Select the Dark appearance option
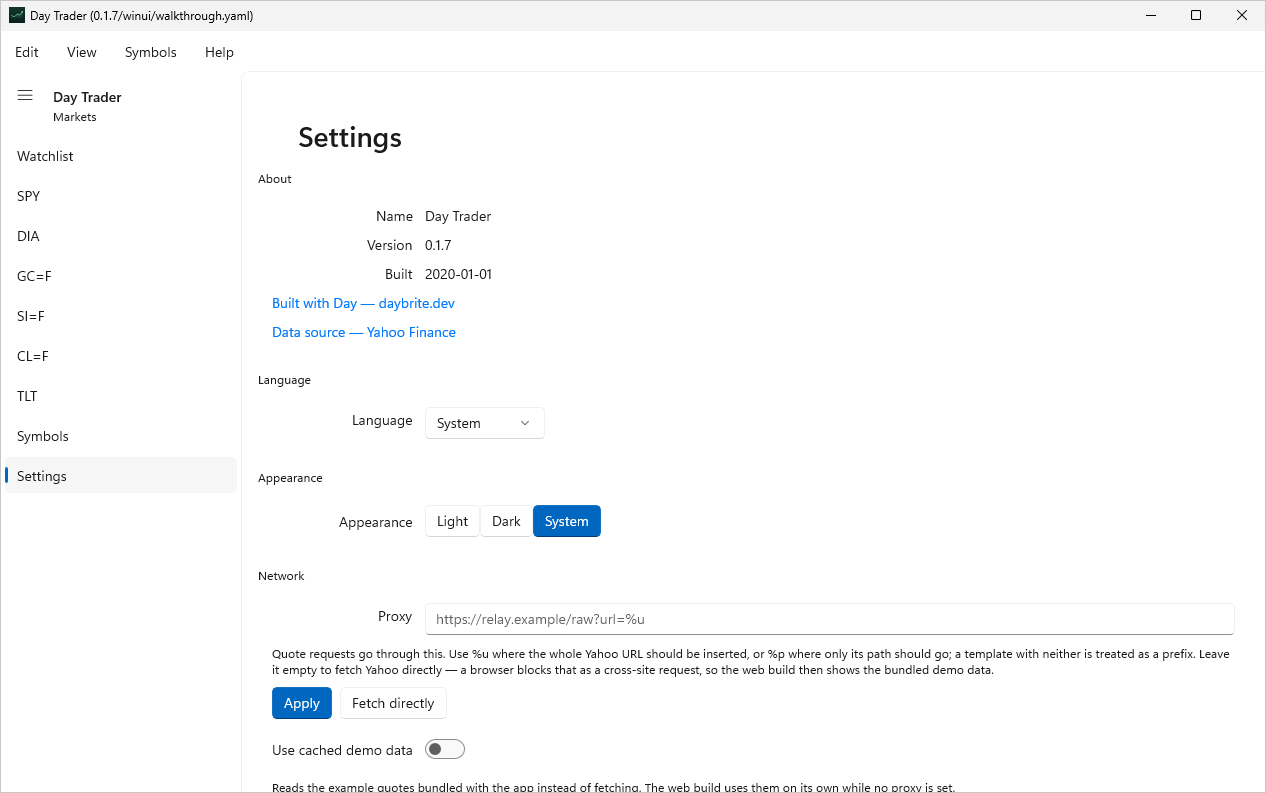Viewport: 1266px width, 793px height. pyautogui.click(x=506, y=521)
